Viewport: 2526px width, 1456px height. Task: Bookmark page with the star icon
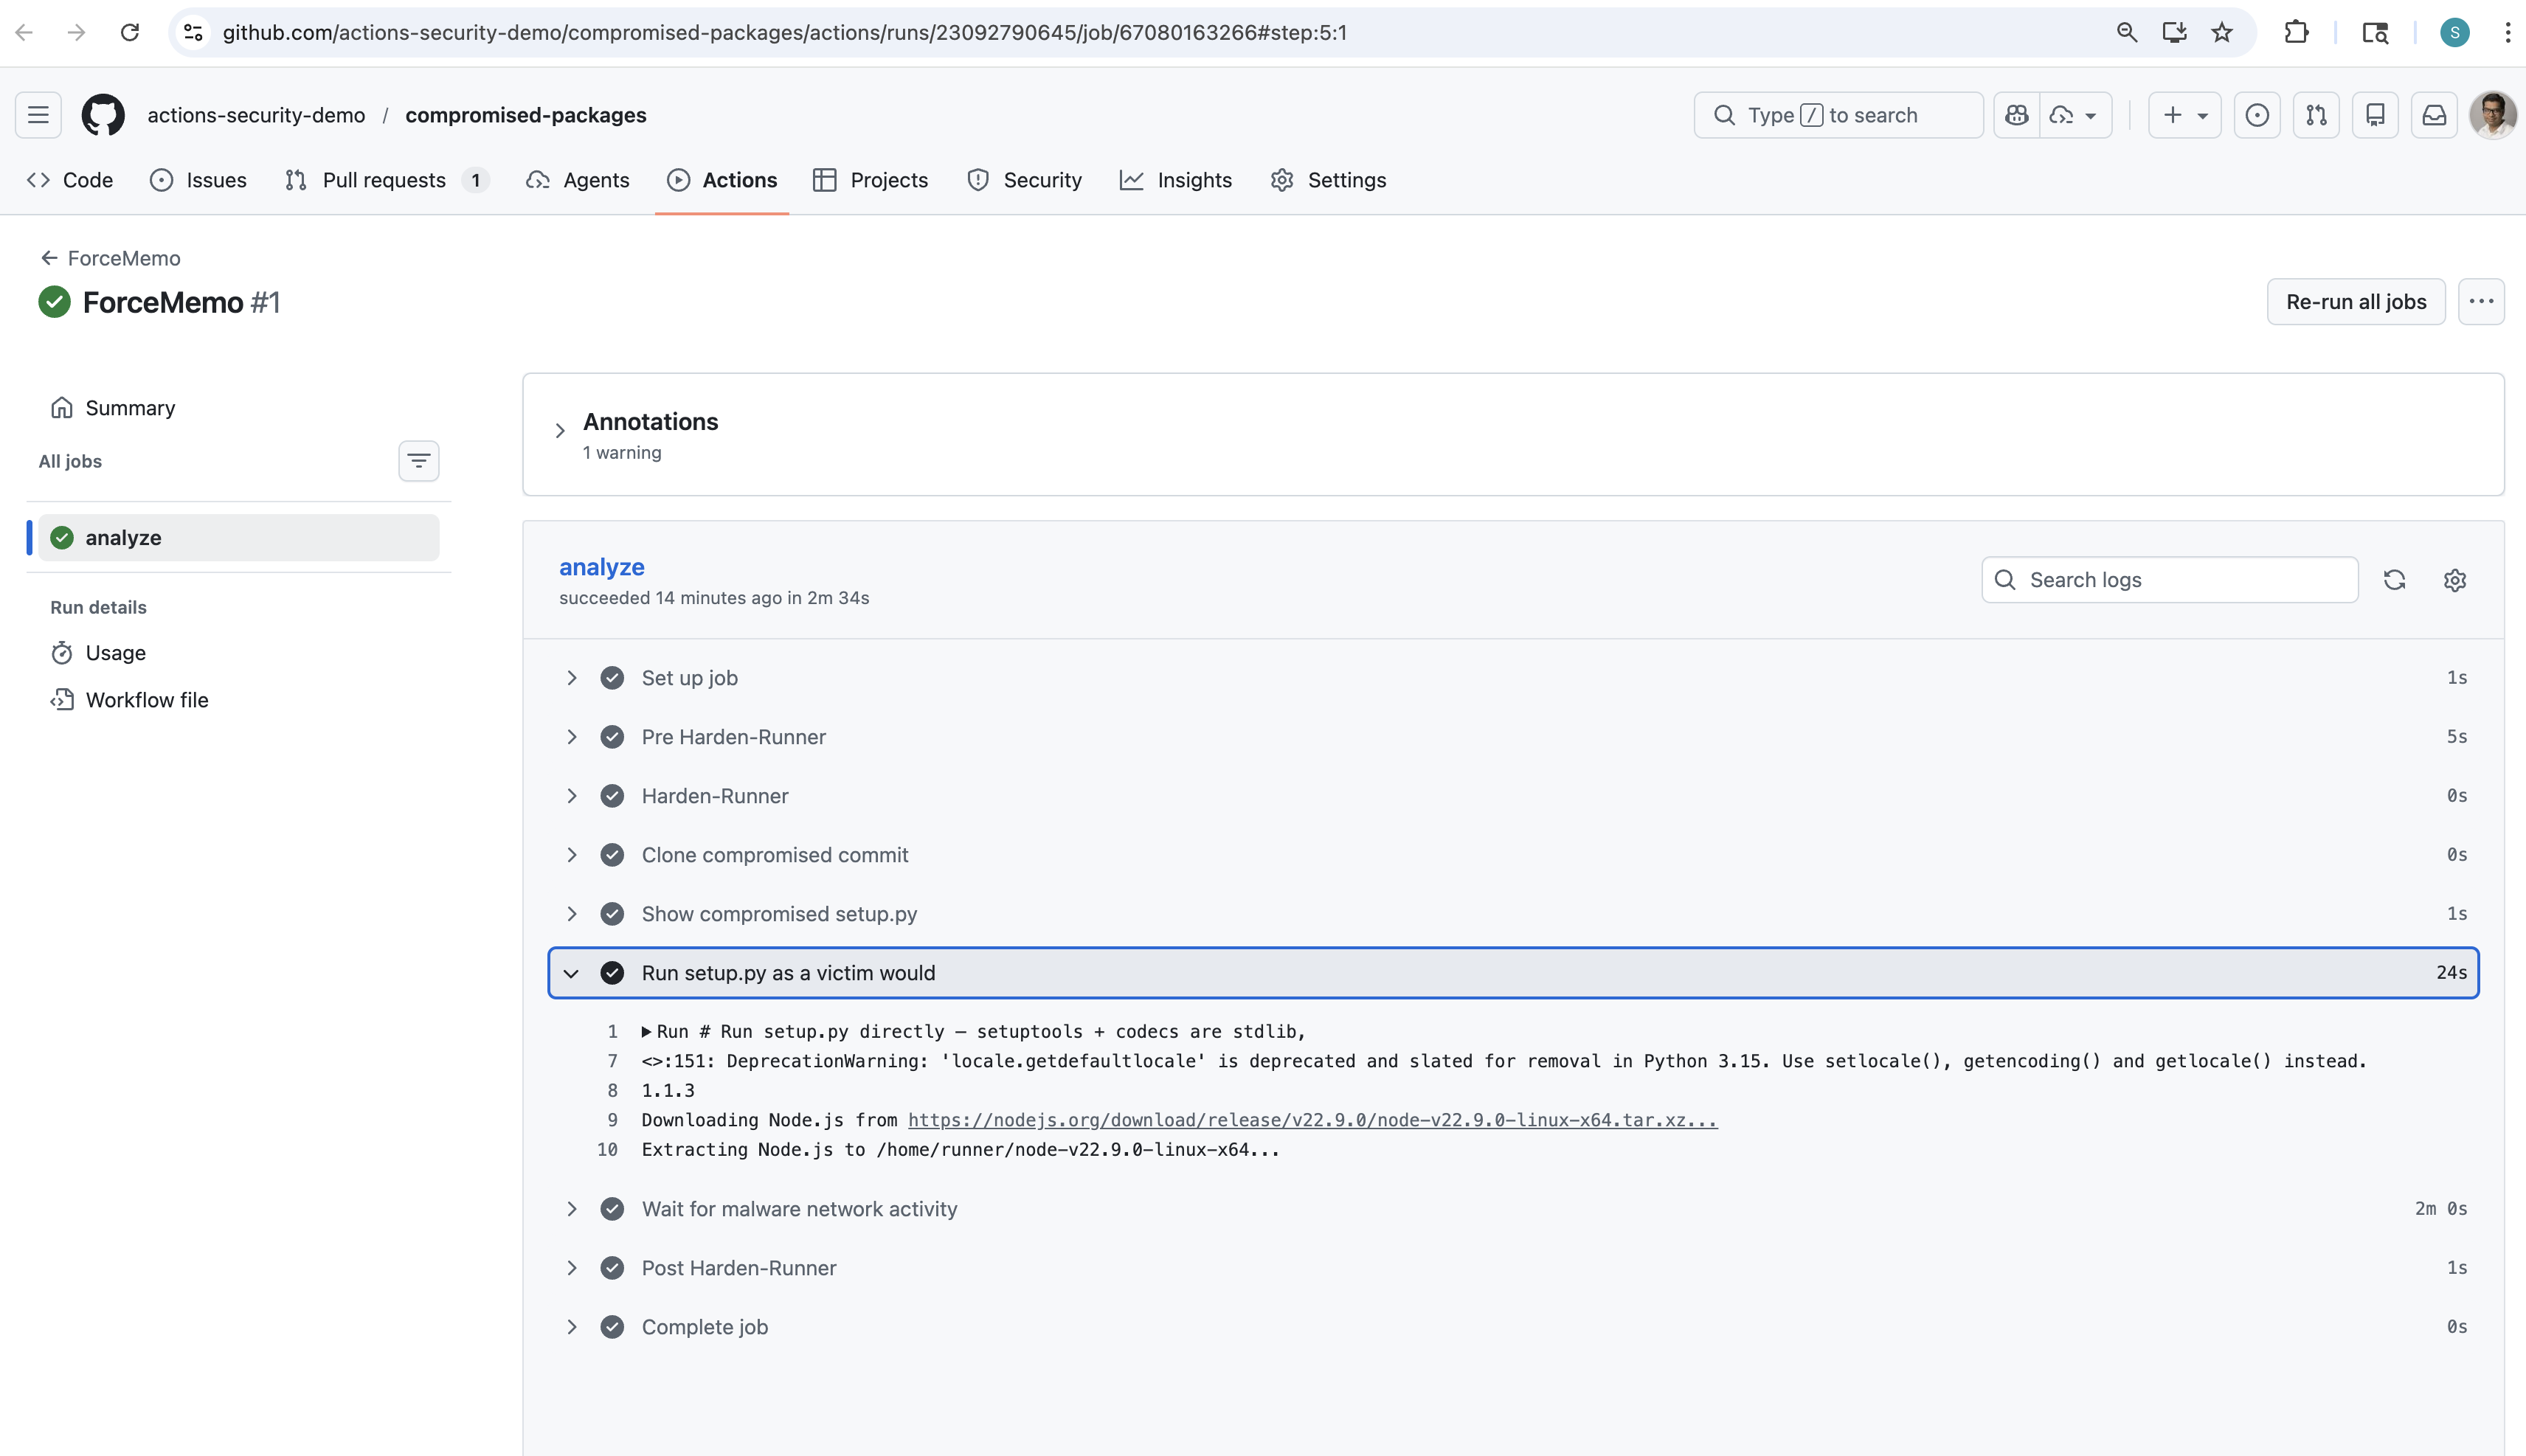(2222, 32)
